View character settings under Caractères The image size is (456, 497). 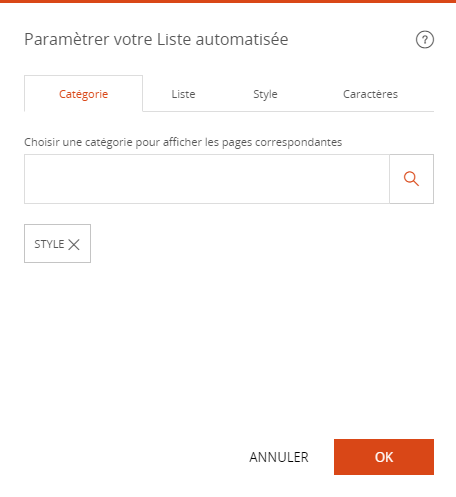(370, 94)
